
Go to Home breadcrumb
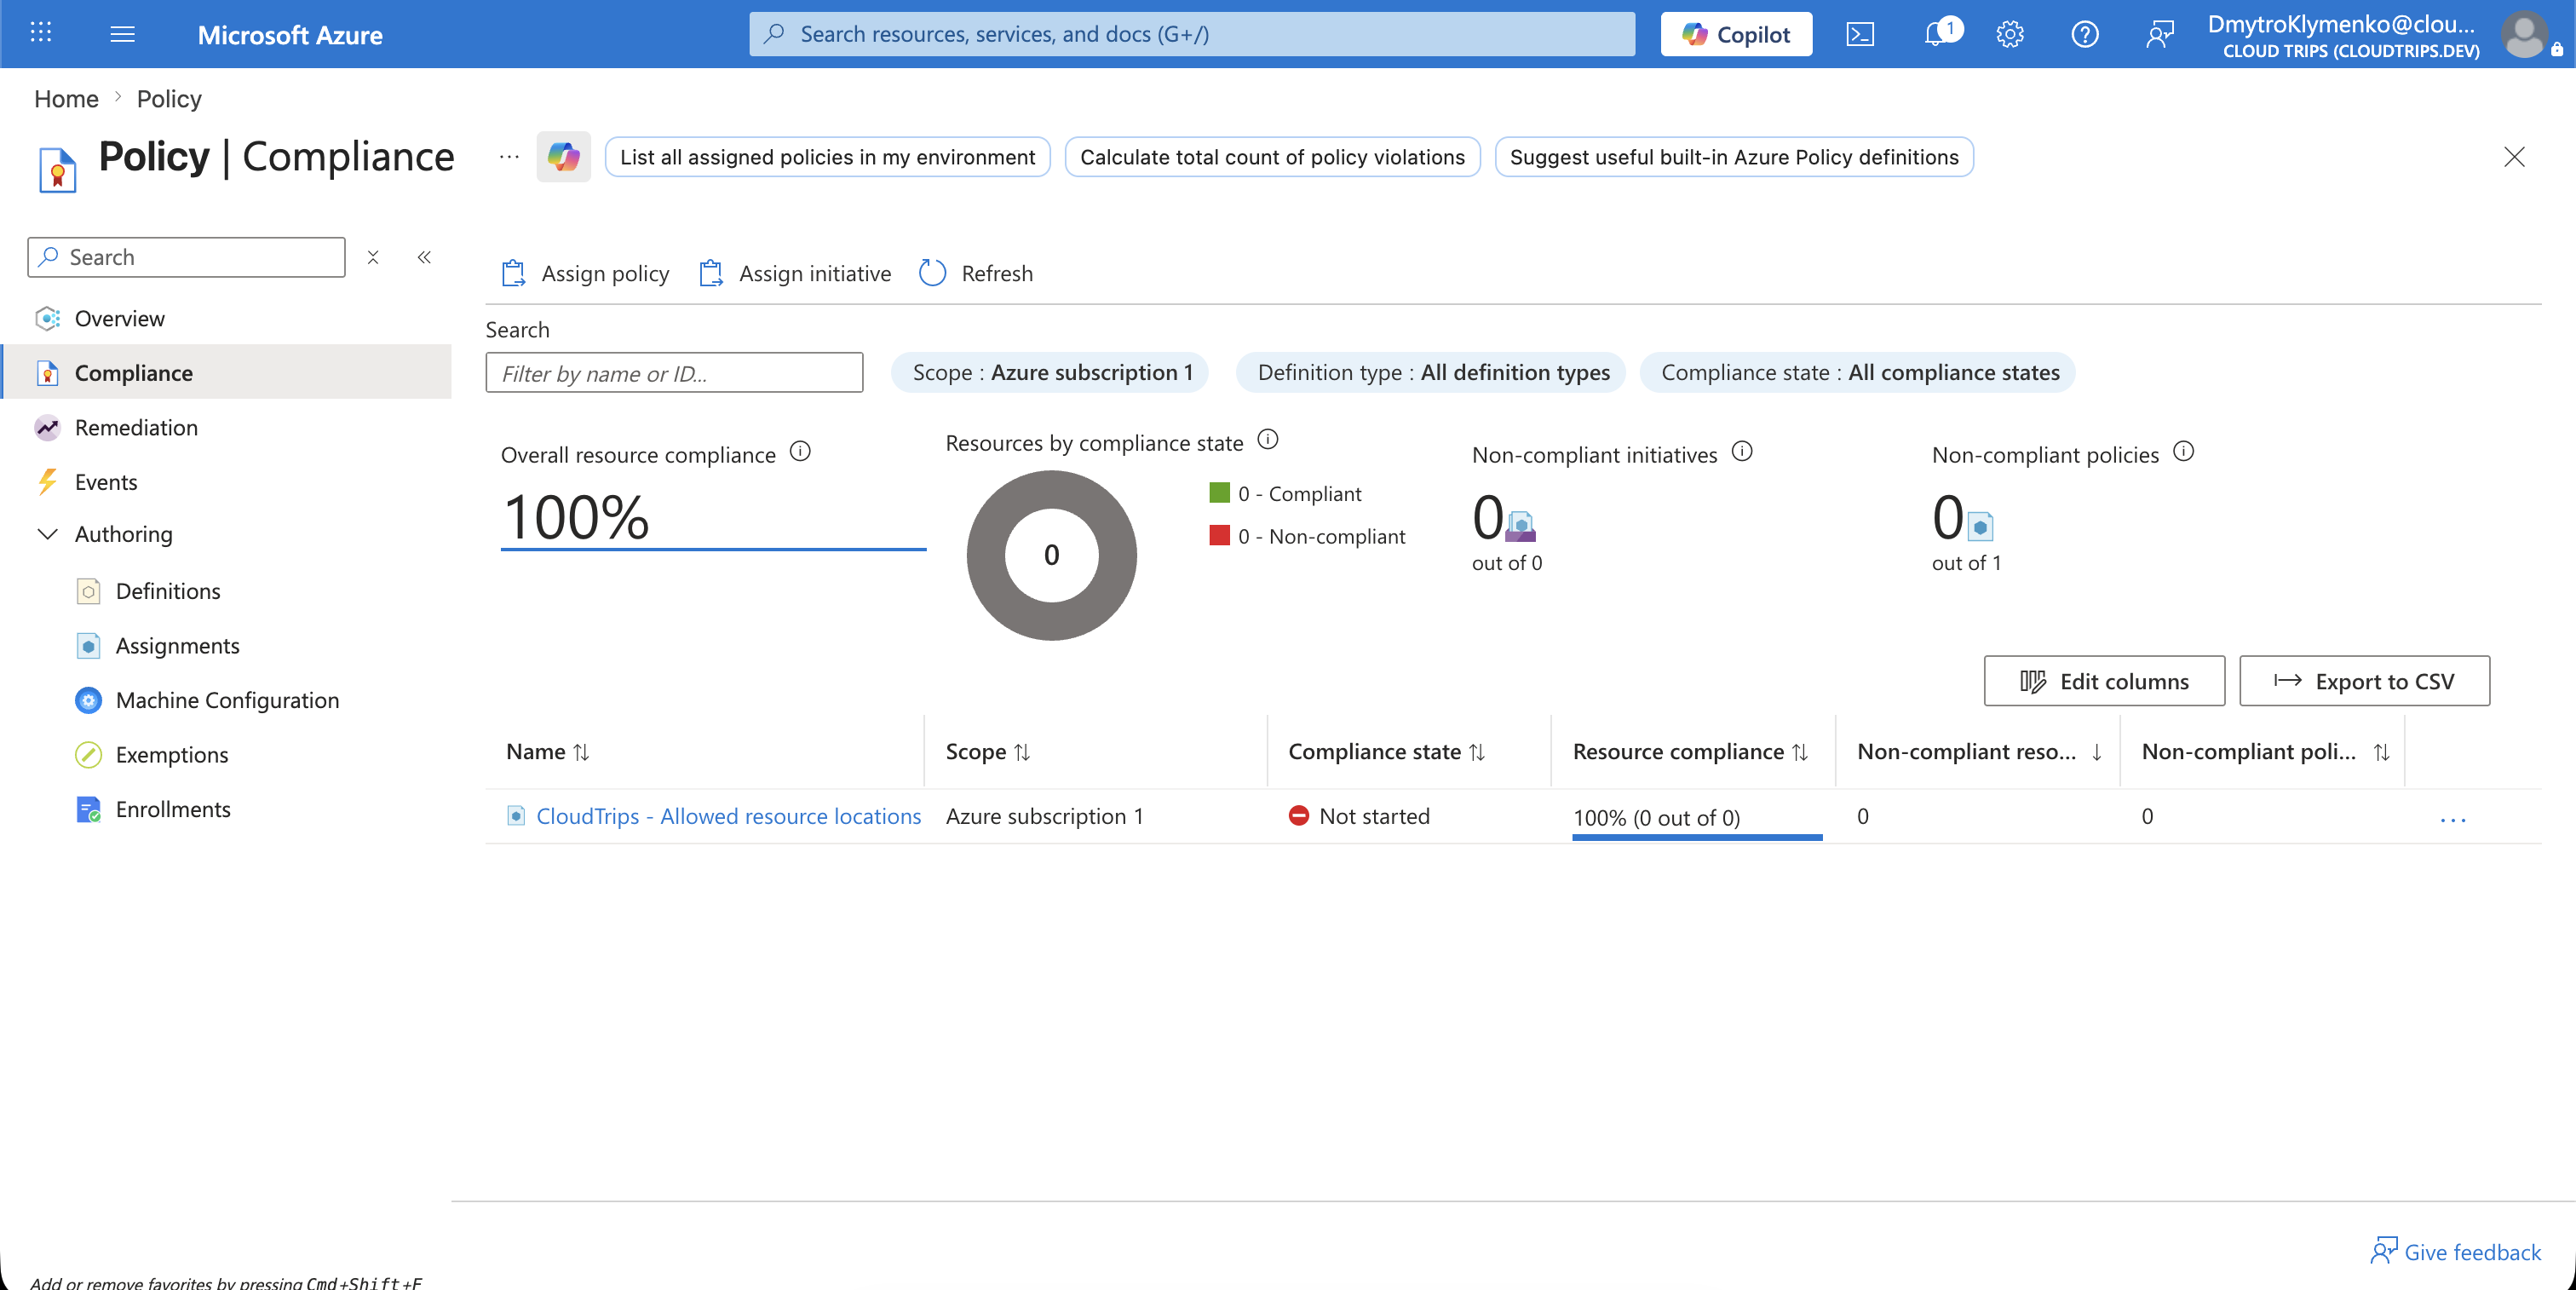66,98
